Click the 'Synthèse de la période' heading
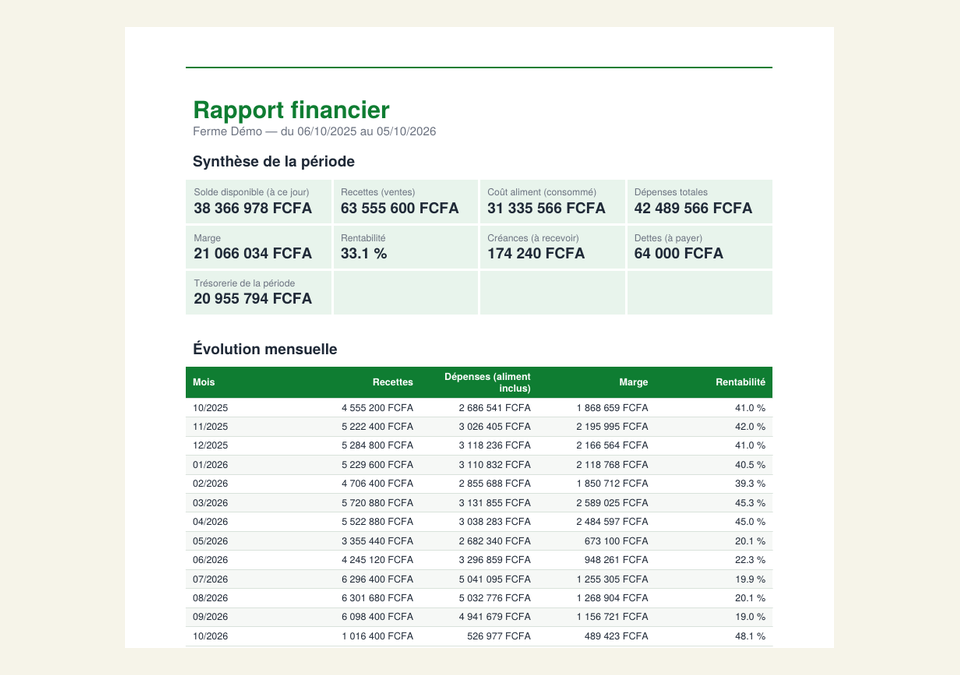 pyautogui.click(x=274, y=161)
